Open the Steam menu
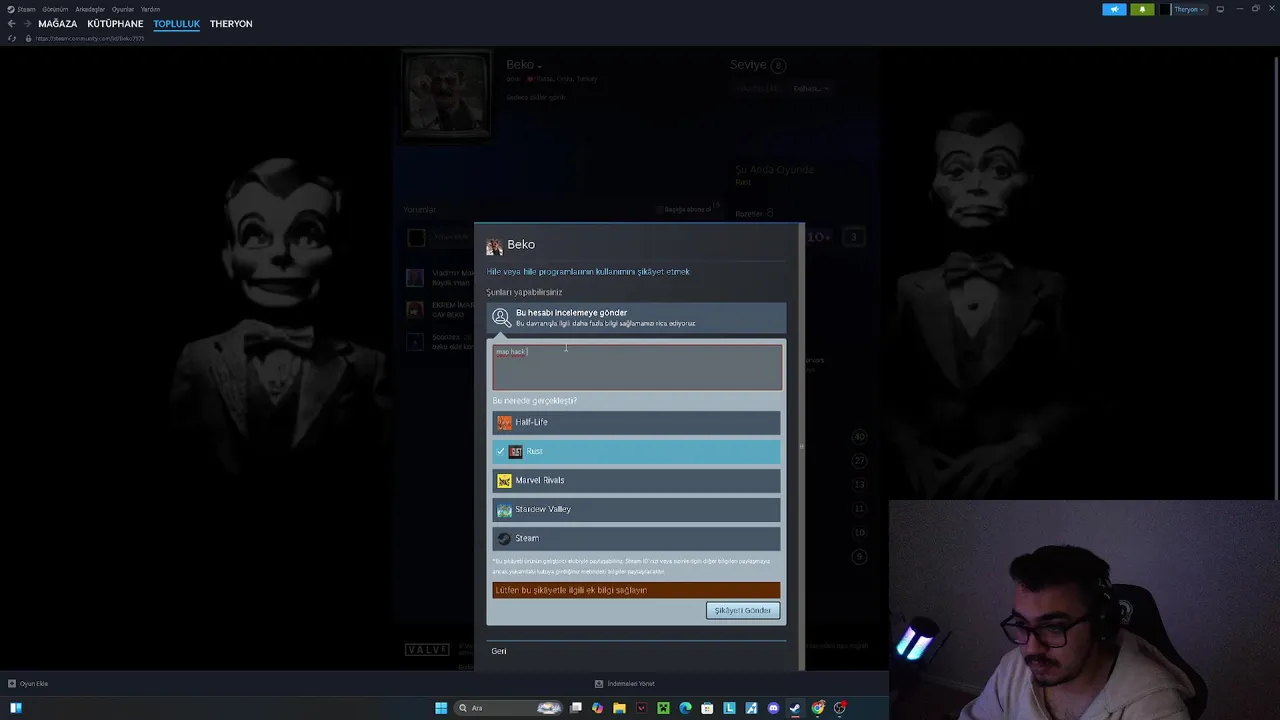This screenshot has height=720, width=1280. click(26, 9)
